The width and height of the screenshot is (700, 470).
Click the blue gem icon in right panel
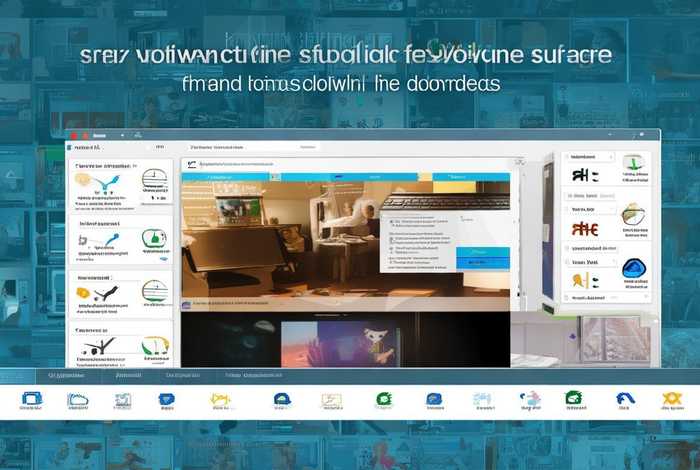click(633, 268)
